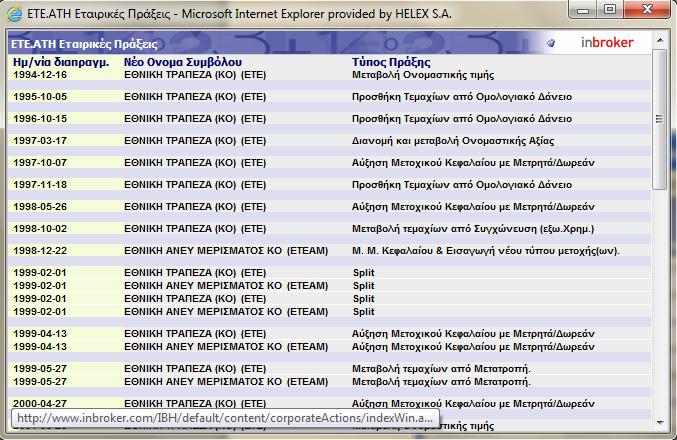Maximize the Internet Explorer popup window
This screenshot has height=440, width=677.
(610, 9)
